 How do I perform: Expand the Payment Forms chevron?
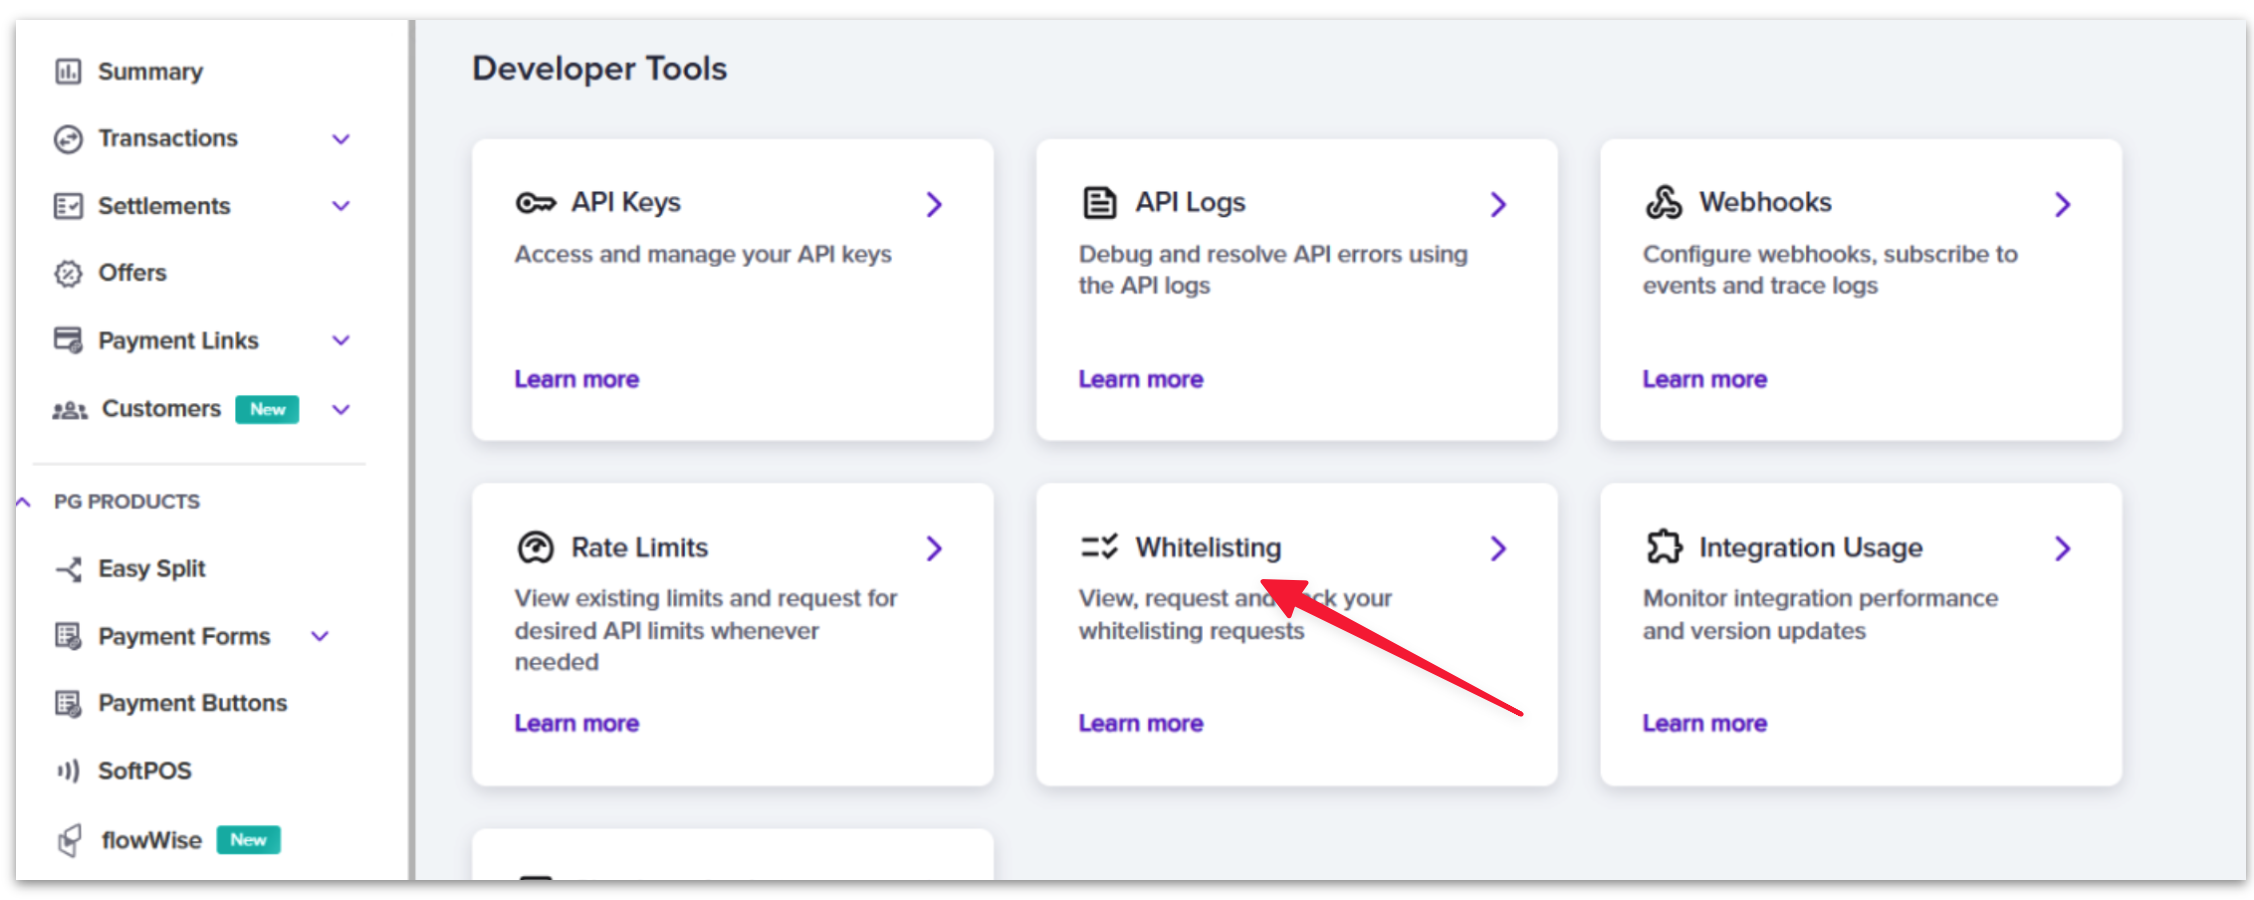[x=320, y=636]
